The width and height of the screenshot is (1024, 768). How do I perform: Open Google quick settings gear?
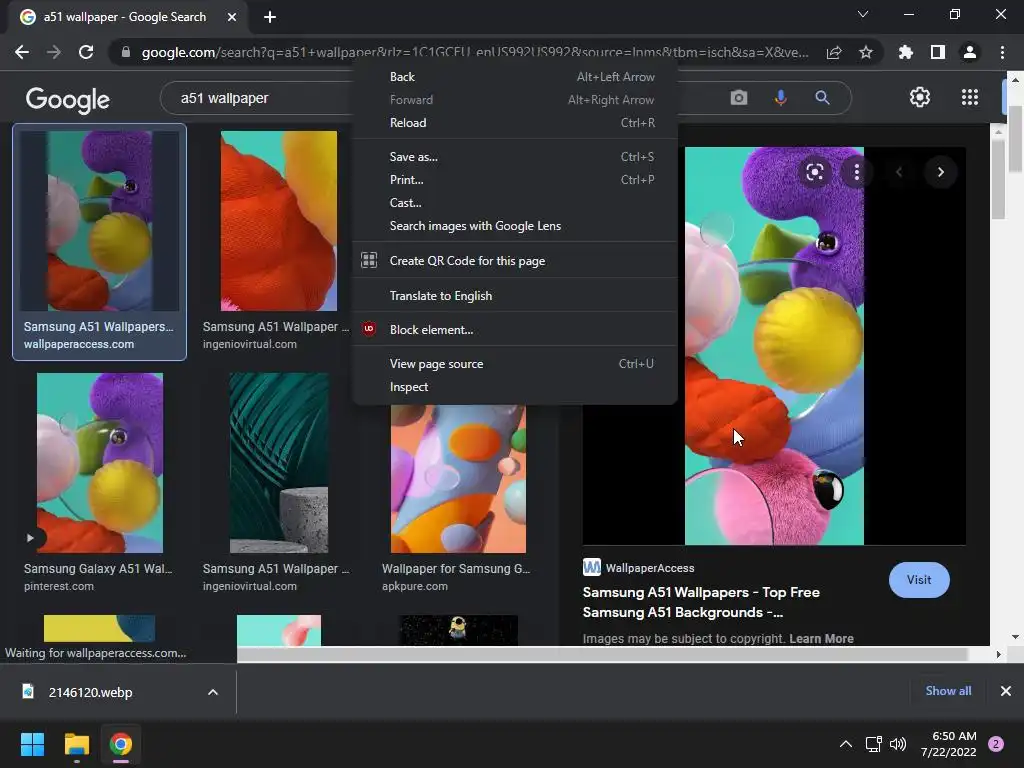tap(920, 97)
